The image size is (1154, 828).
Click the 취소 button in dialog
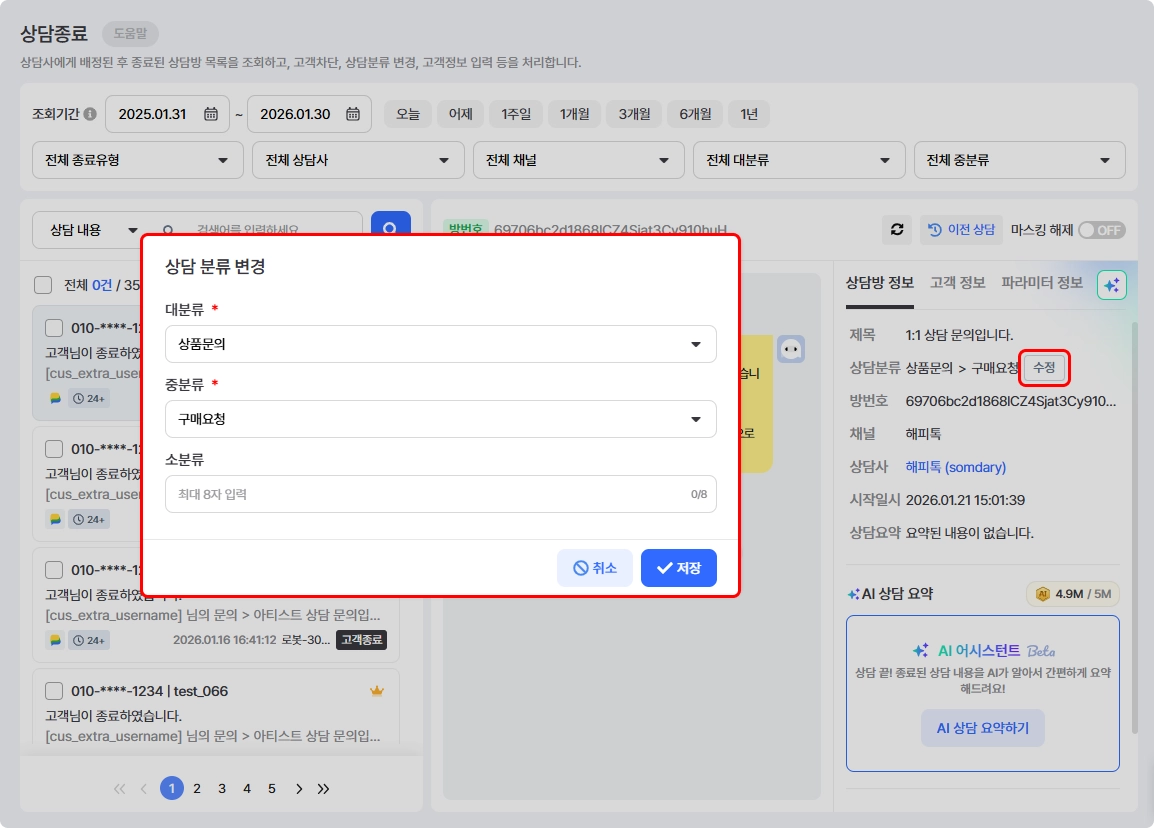[595, 567]
